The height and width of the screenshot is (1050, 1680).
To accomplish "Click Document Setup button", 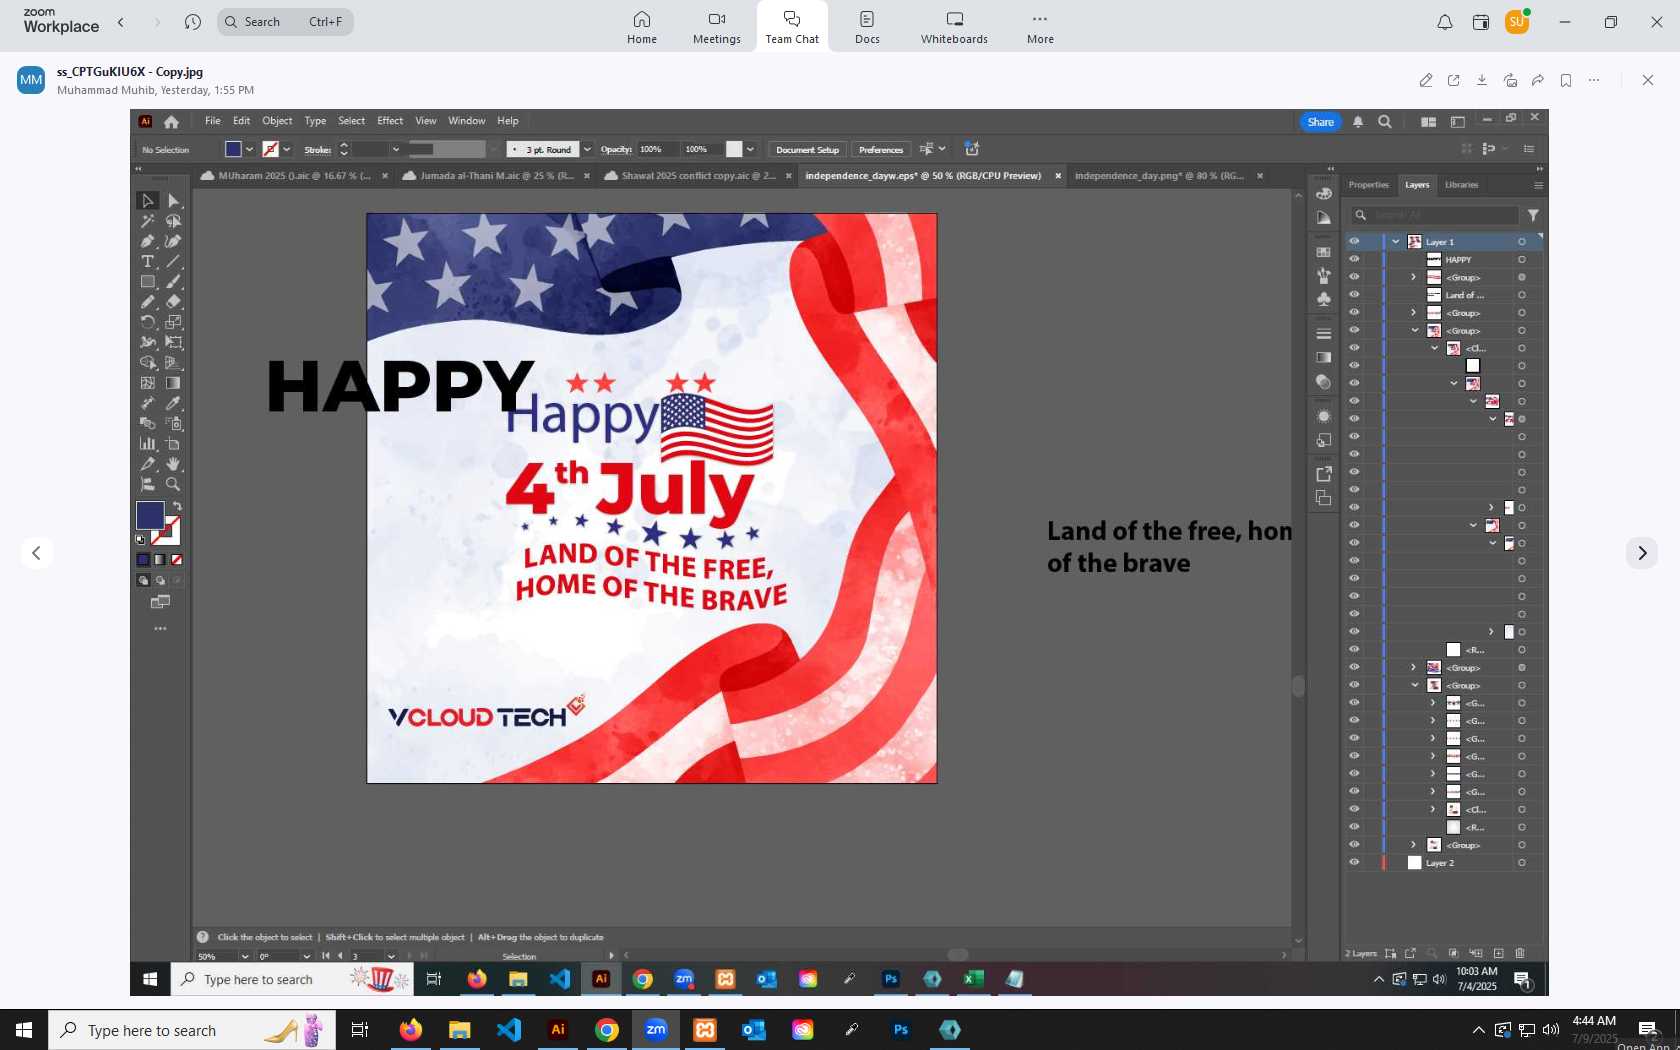I will 808,150.
